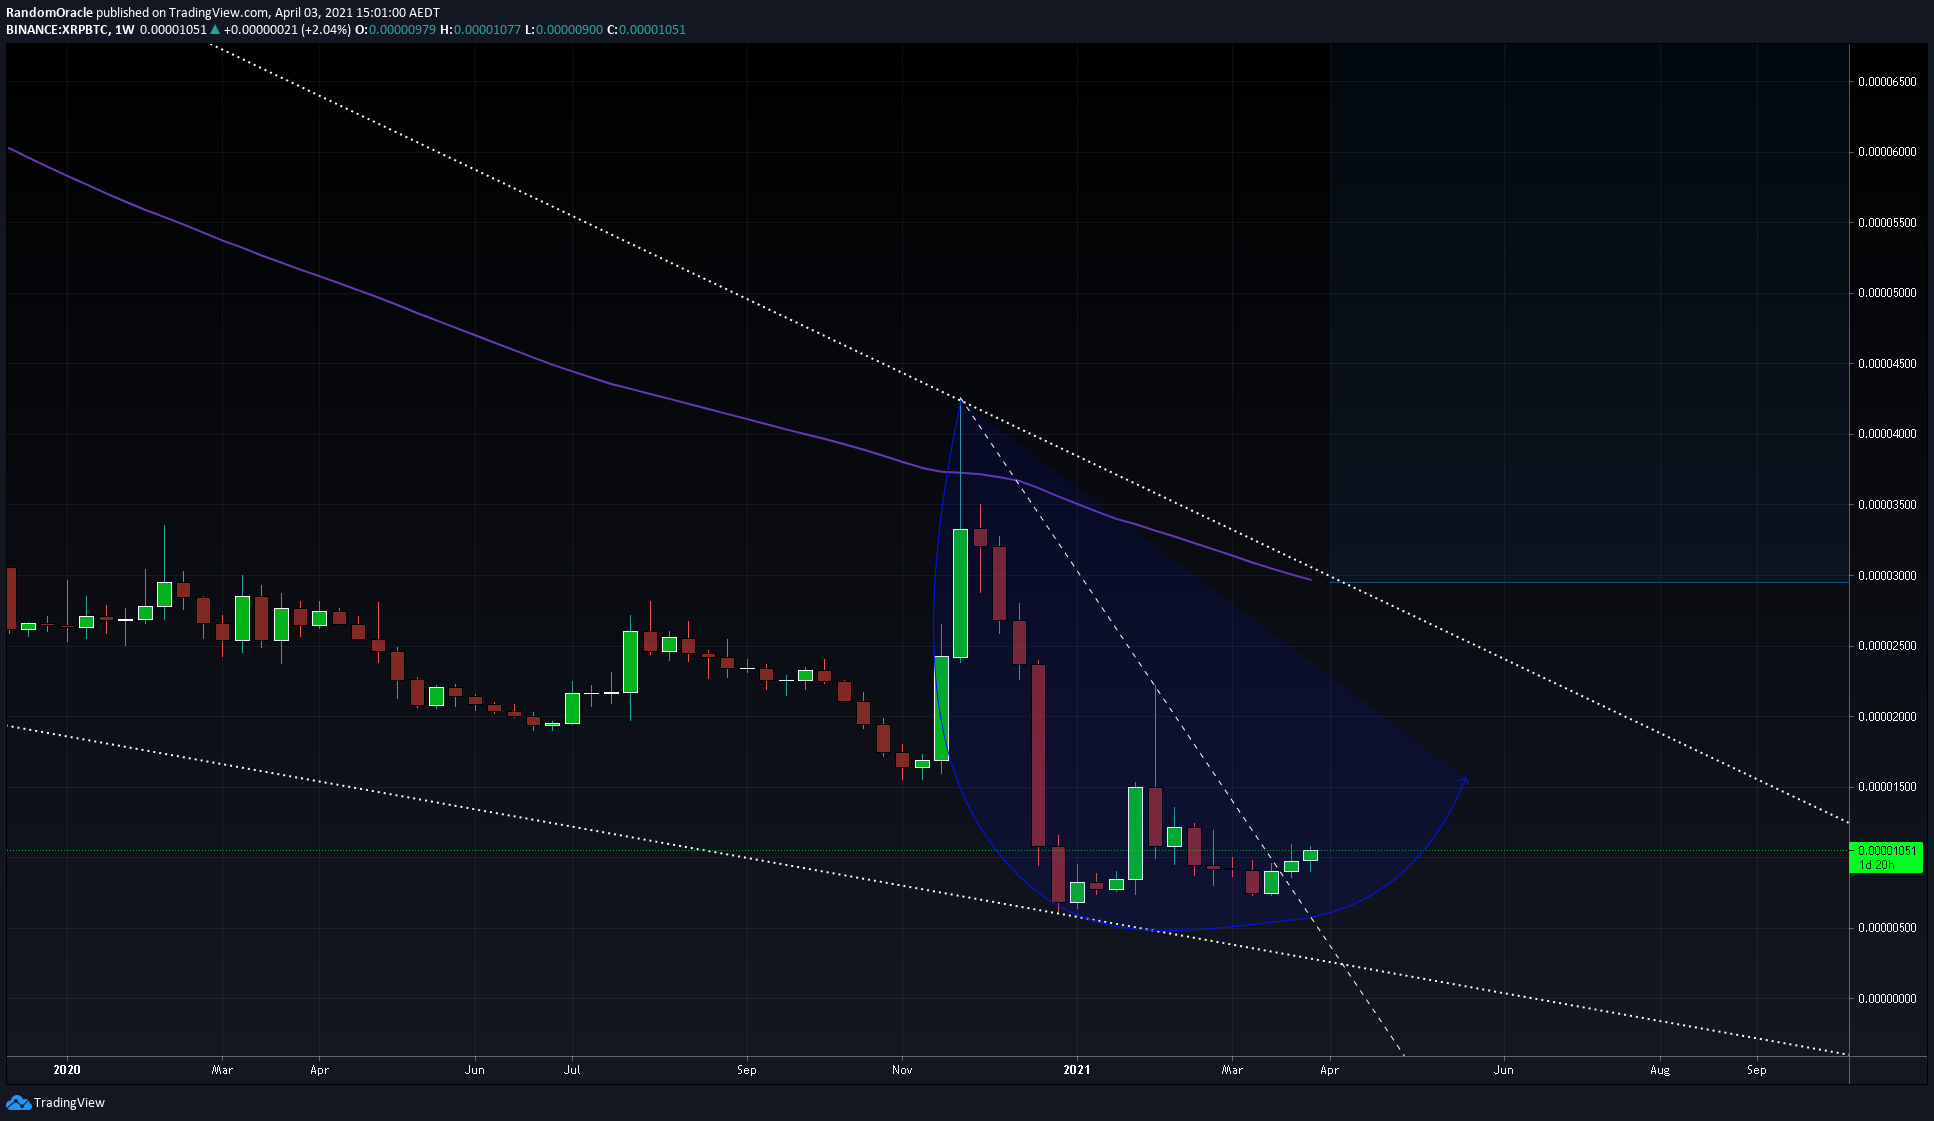Select the blue horizontal line at 0.00003000
The width and height of the screenshot is (1934, 1121).
1590,582
